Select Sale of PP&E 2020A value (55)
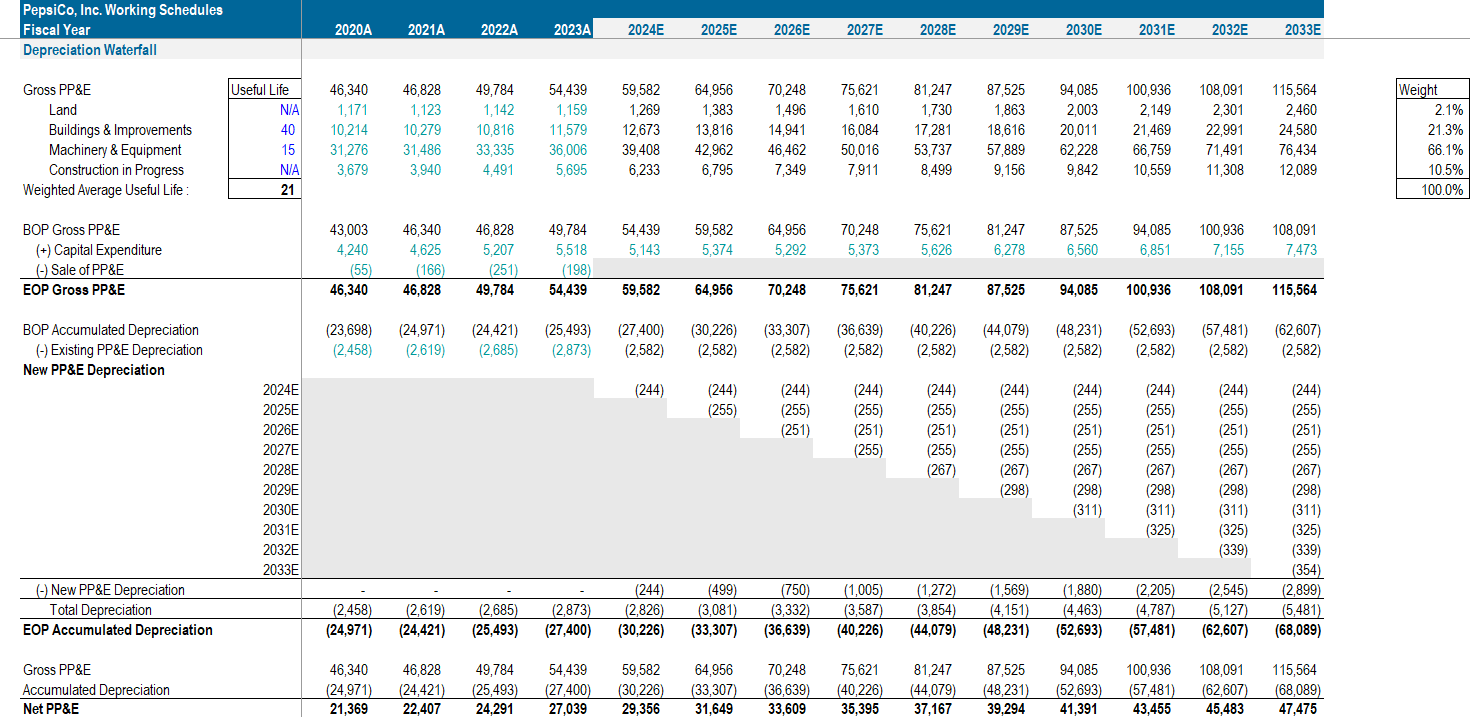The width and height of the screenshot is (1470, 717). [360, 270]
